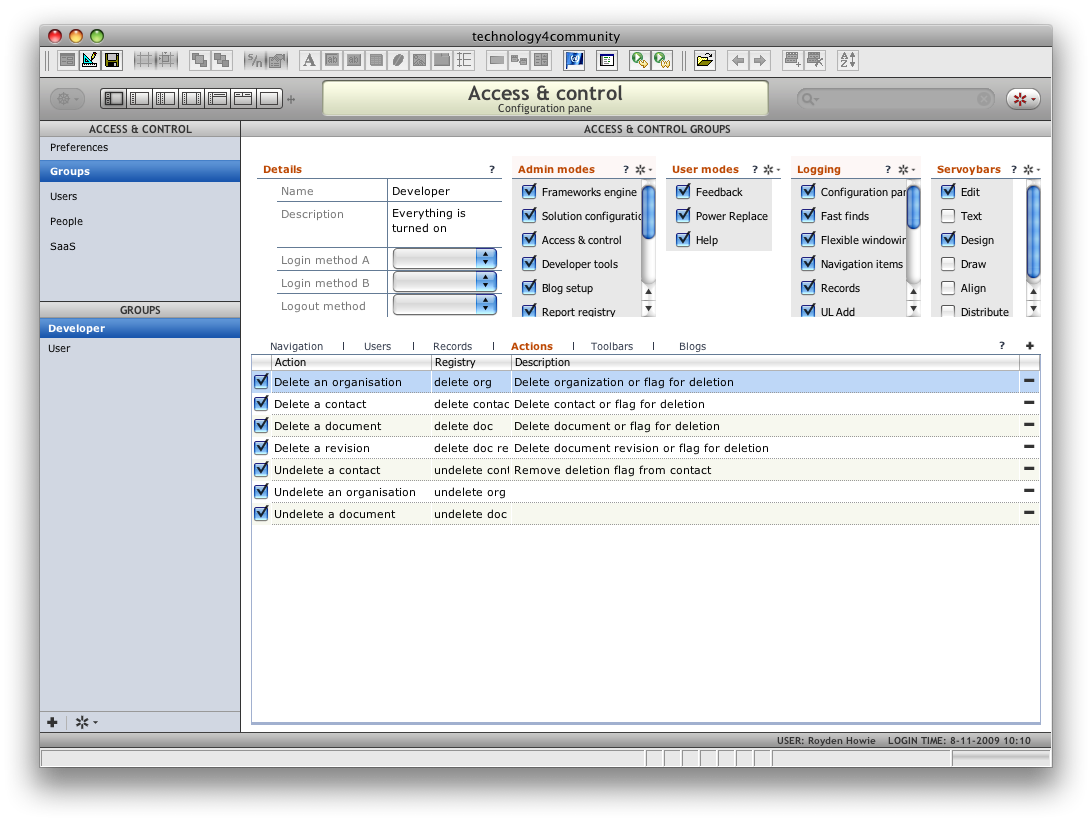Remove the Delete an organisation action row
Screen dimensions: 1092x822
click(x=1028, y=381)
